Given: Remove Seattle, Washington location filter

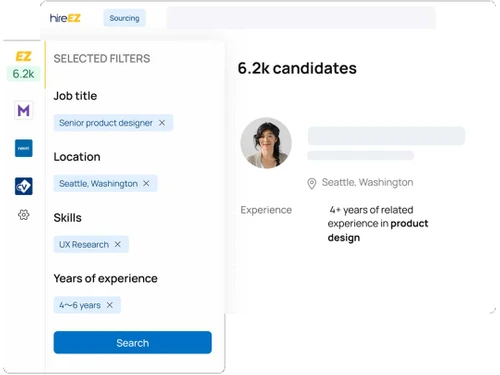Looking at the screenshot, I should click(x=146, y=183).
